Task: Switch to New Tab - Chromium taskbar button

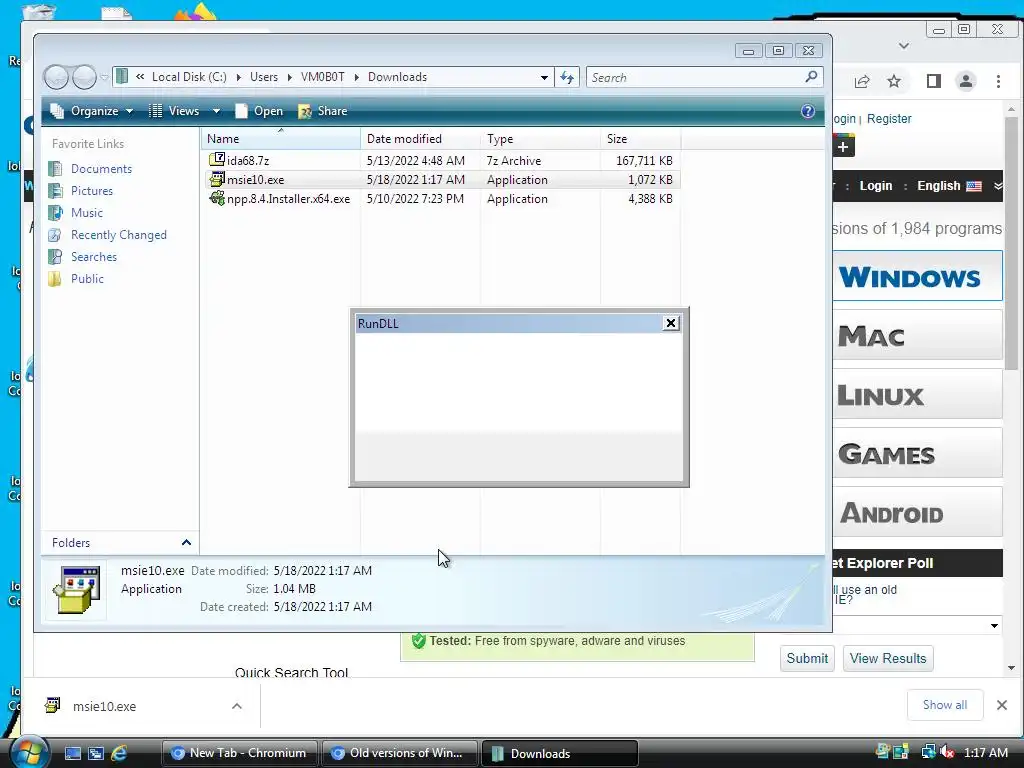Action: (239, 753)
